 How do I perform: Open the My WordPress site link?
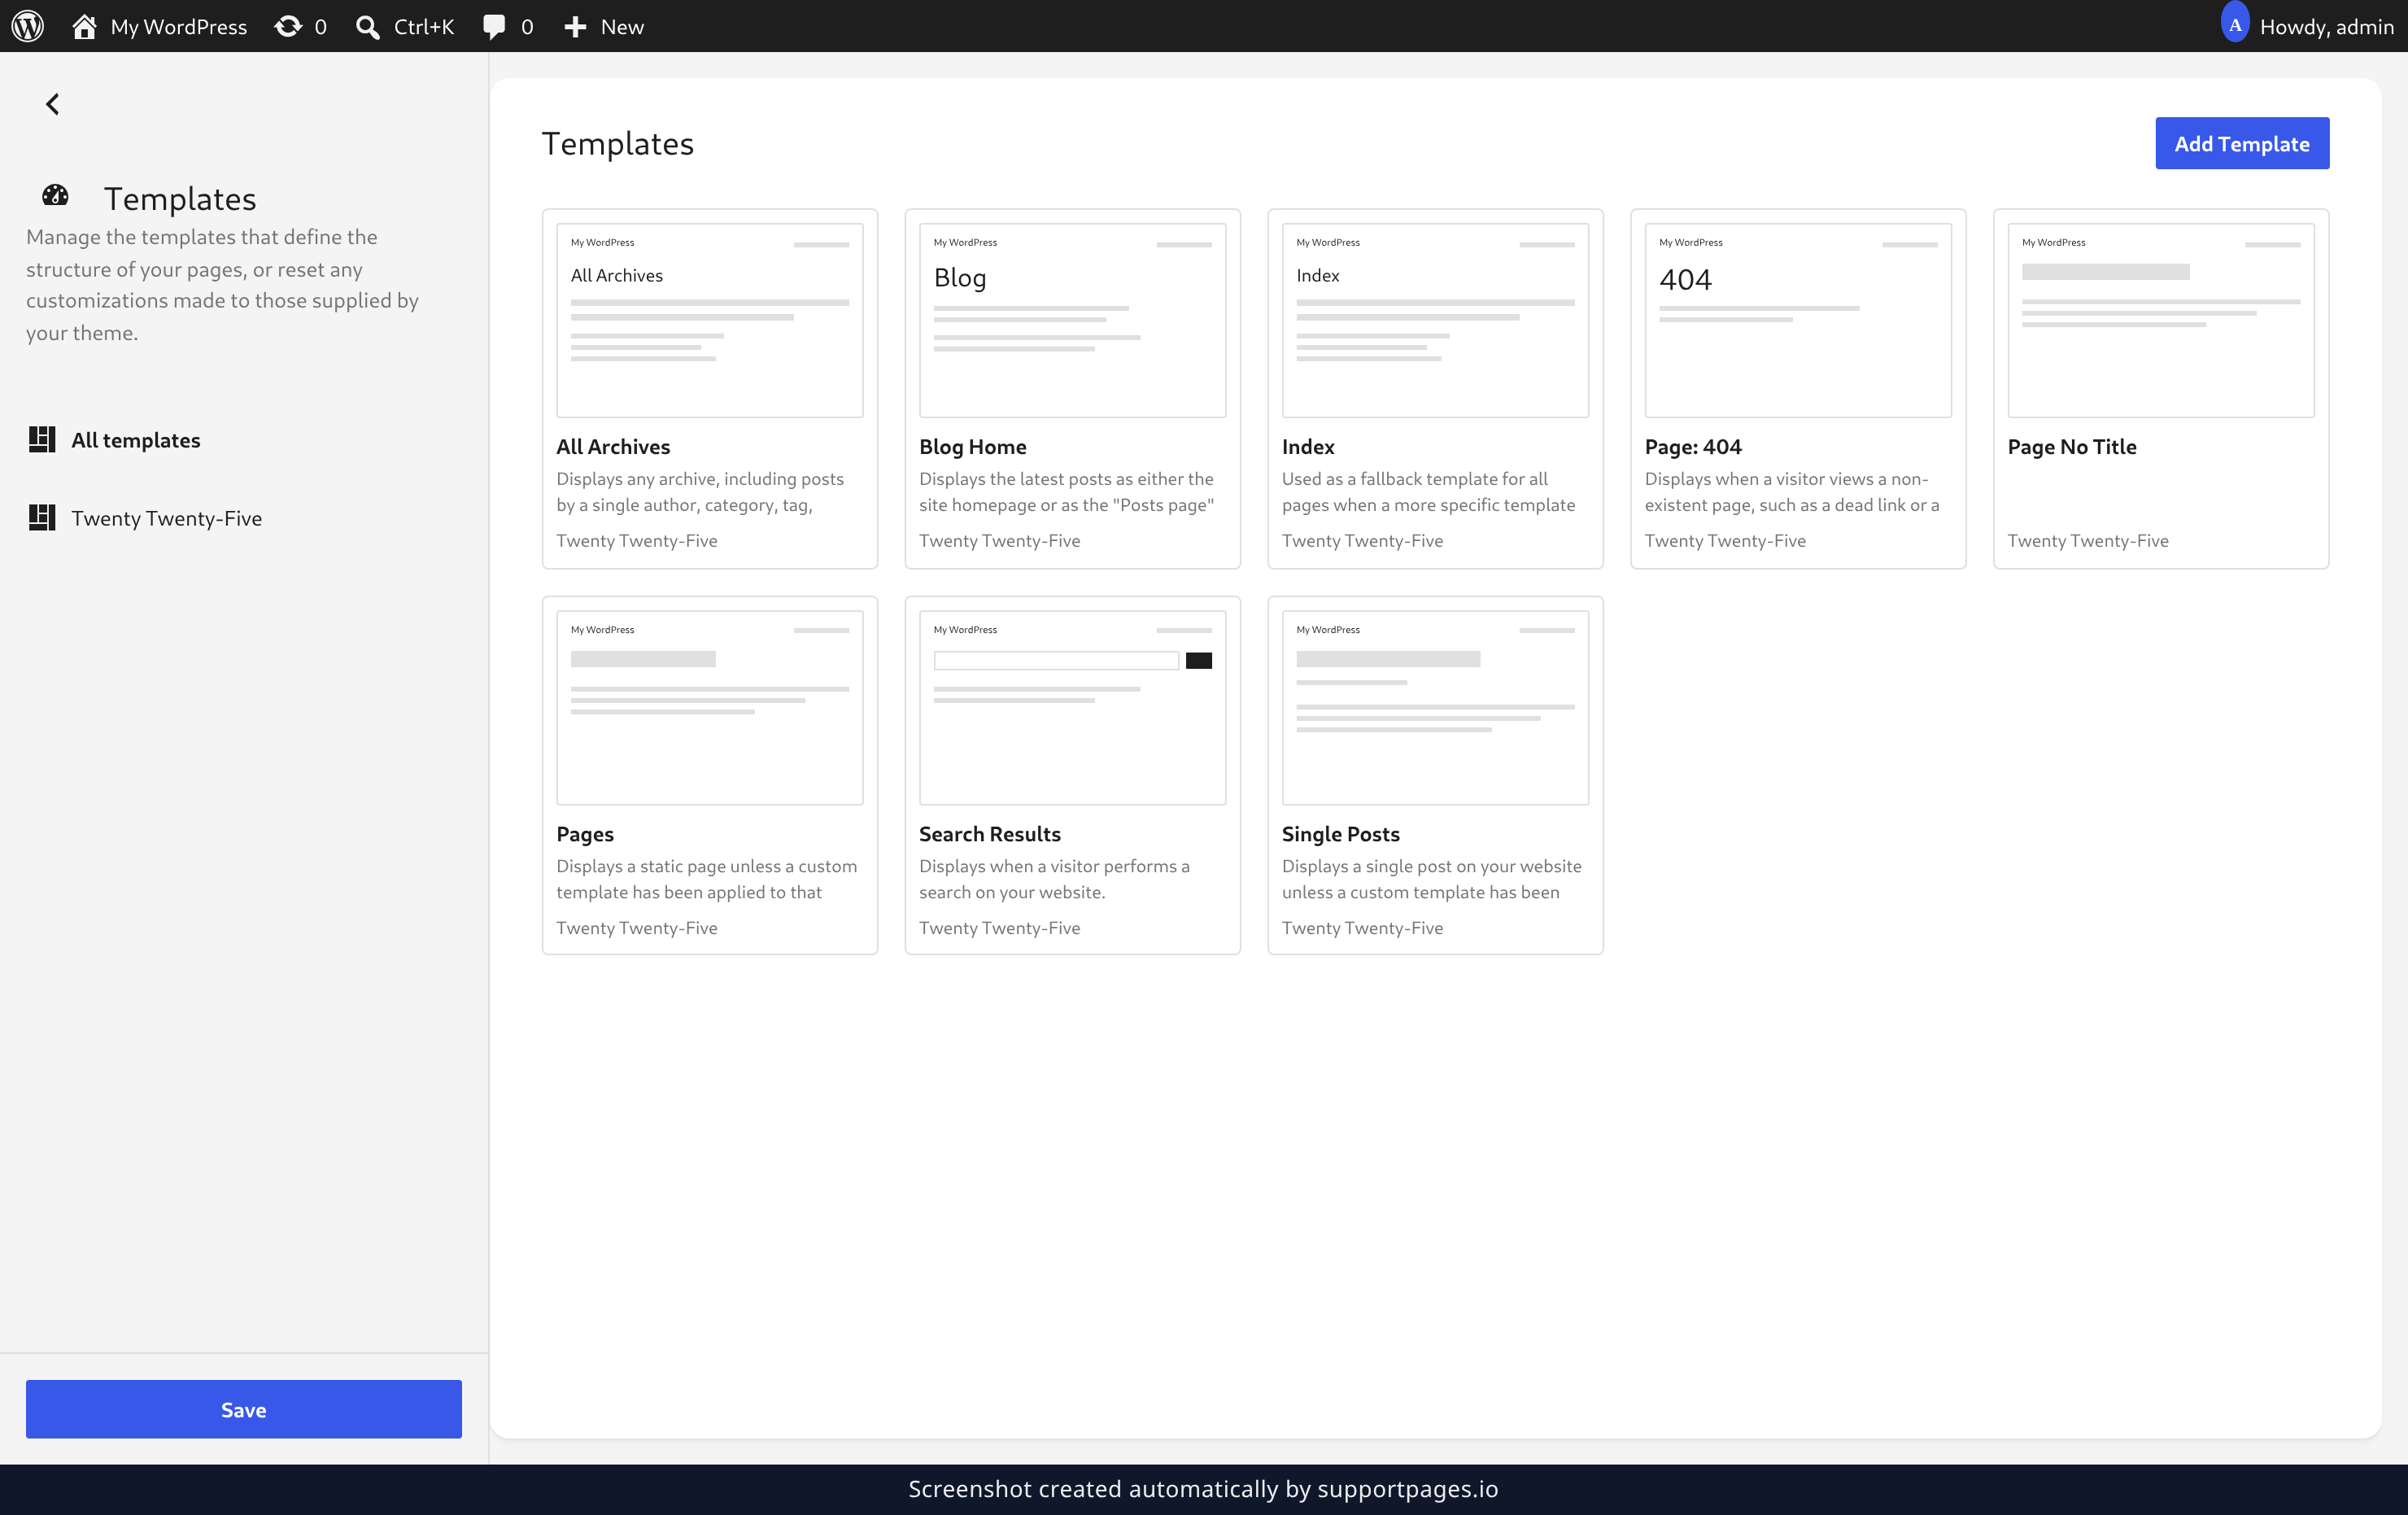tap(179, 27)
